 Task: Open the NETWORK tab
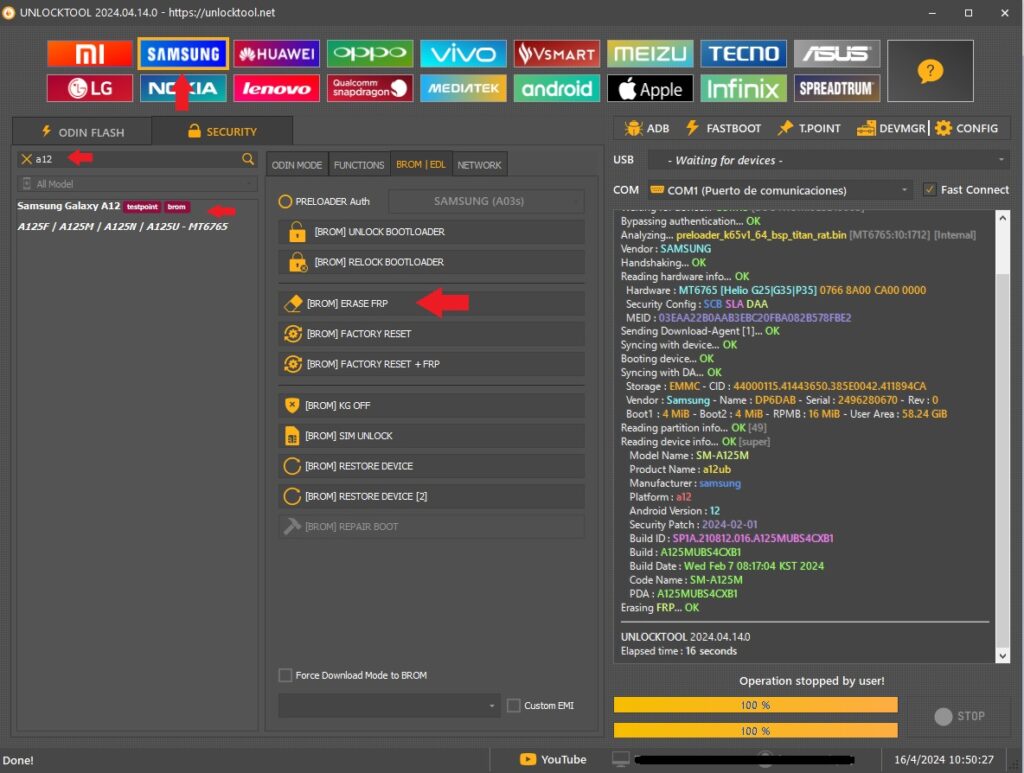point(479,165)
